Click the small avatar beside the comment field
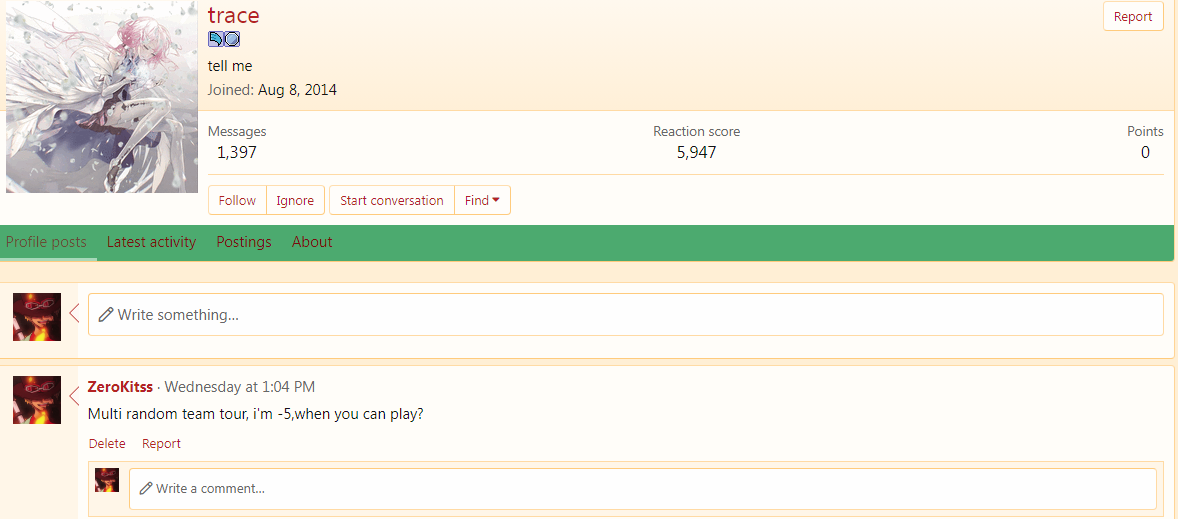The height and width of the screenshot is (519, 1178). pos(107,480)
